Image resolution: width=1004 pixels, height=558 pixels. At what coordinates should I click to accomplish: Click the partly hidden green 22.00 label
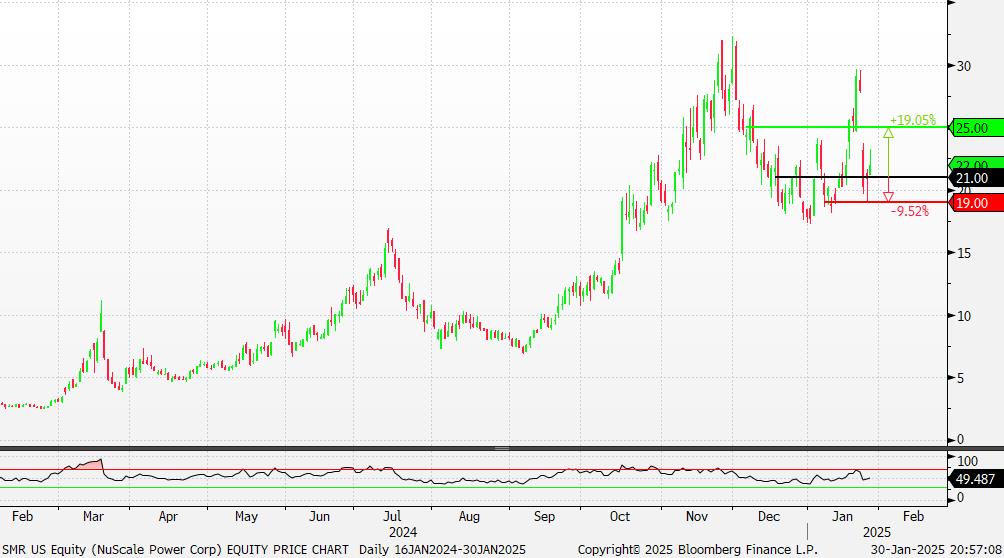(976, 163)
